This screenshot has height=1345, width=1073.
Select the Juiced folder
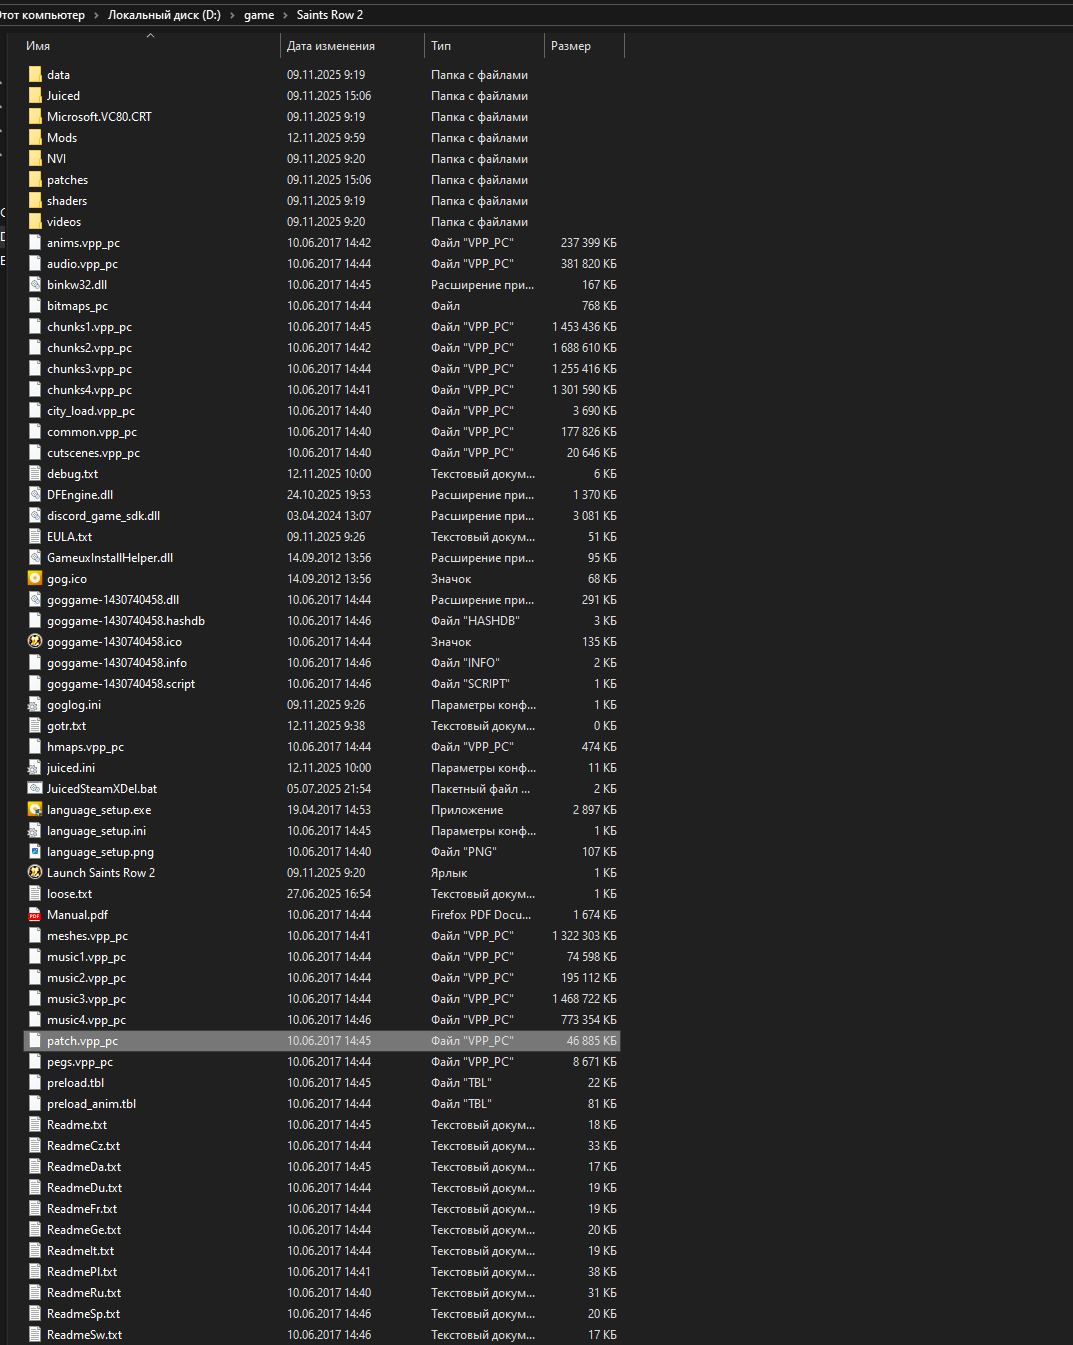(63, 96)
